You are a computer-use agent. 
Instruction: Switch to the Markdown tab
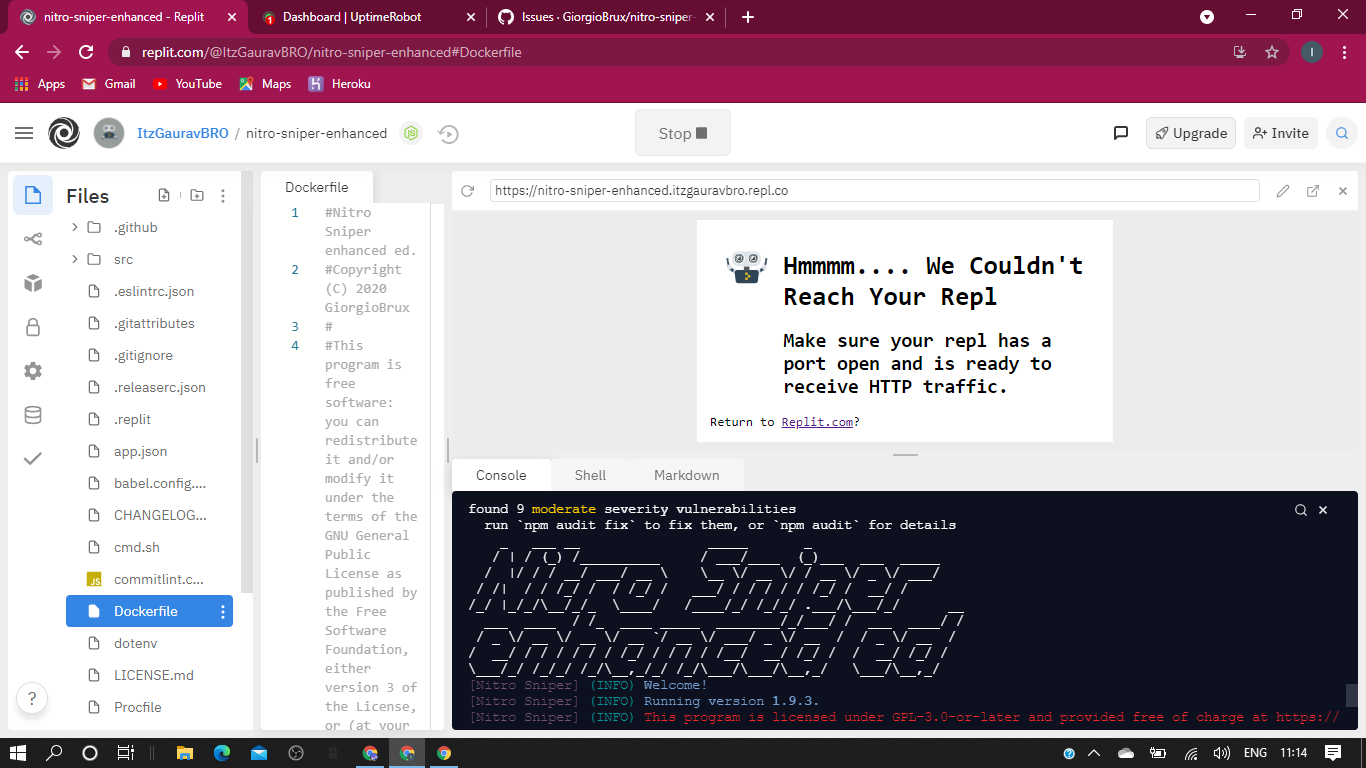(687, 475)
